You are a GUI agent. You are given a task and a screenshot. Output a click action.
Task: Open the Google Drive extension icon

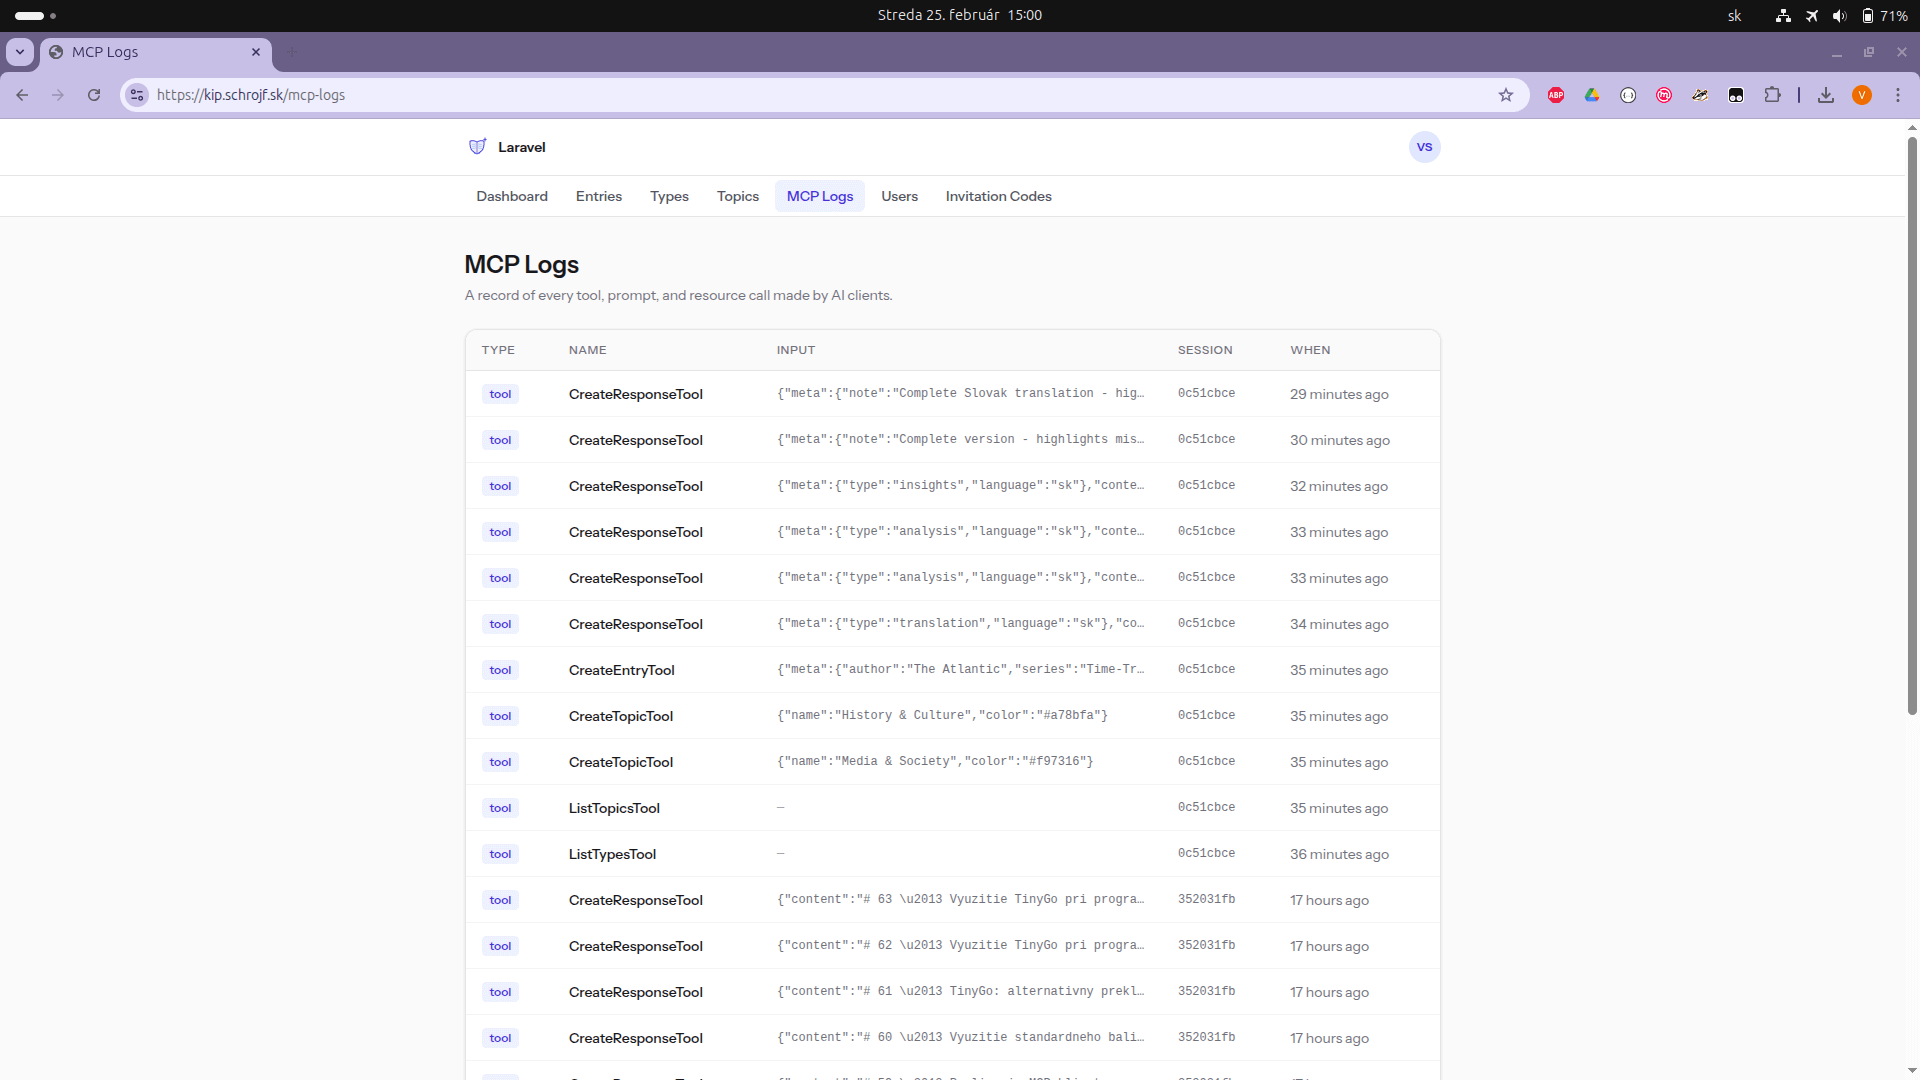click(1592, 95)
